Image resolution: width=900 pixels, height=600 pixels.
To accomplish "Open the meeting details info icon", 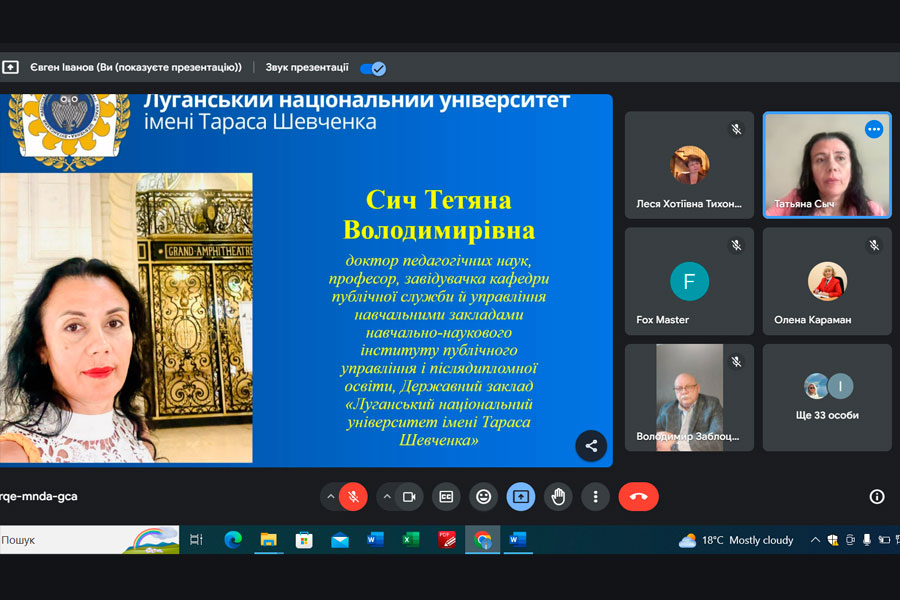I will (877, 497).
